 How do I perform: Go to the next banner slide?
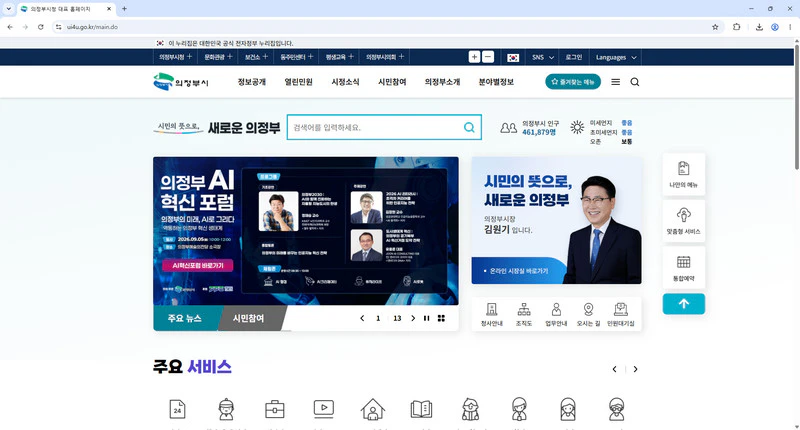pos(413,318)
